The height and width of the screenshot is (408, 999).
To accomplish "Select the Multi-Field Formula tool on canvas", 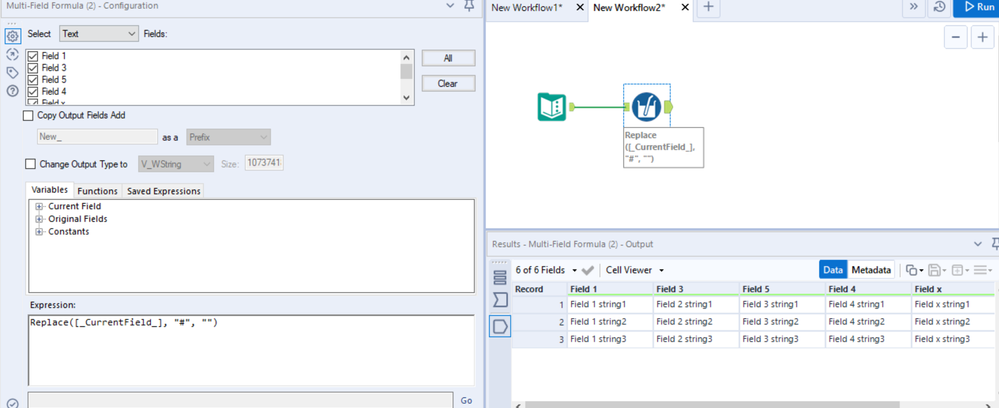I will point(647,107).
